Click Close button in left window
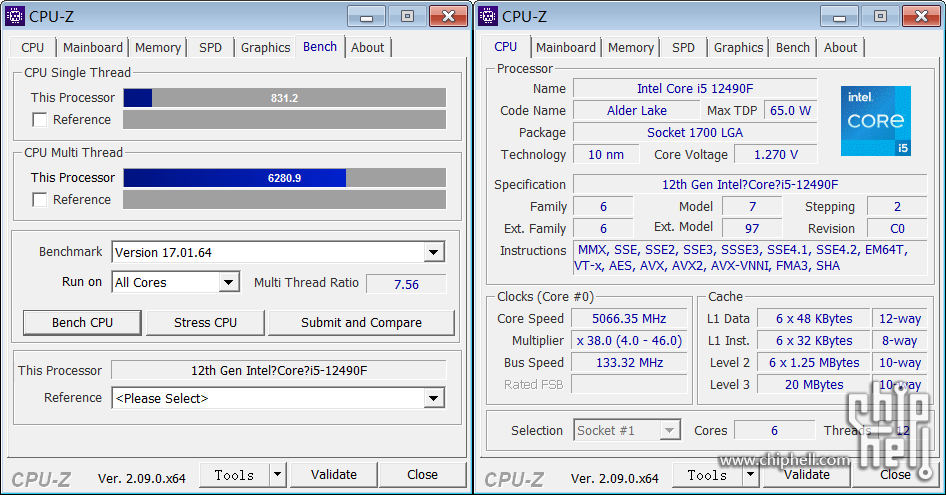The image size is (946, 495). pos(422,475)
